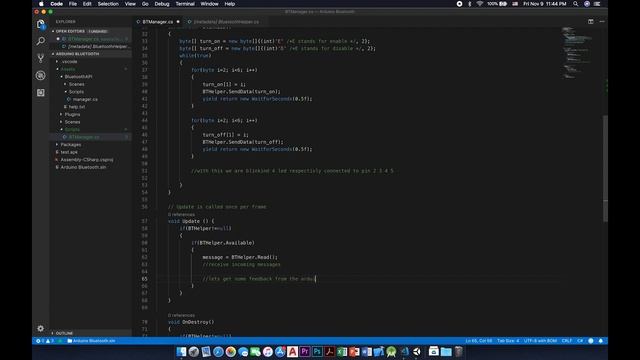Open Finder from the Dock
The image size is (640, 360).
pyautogui.click(x=181, y=351)
